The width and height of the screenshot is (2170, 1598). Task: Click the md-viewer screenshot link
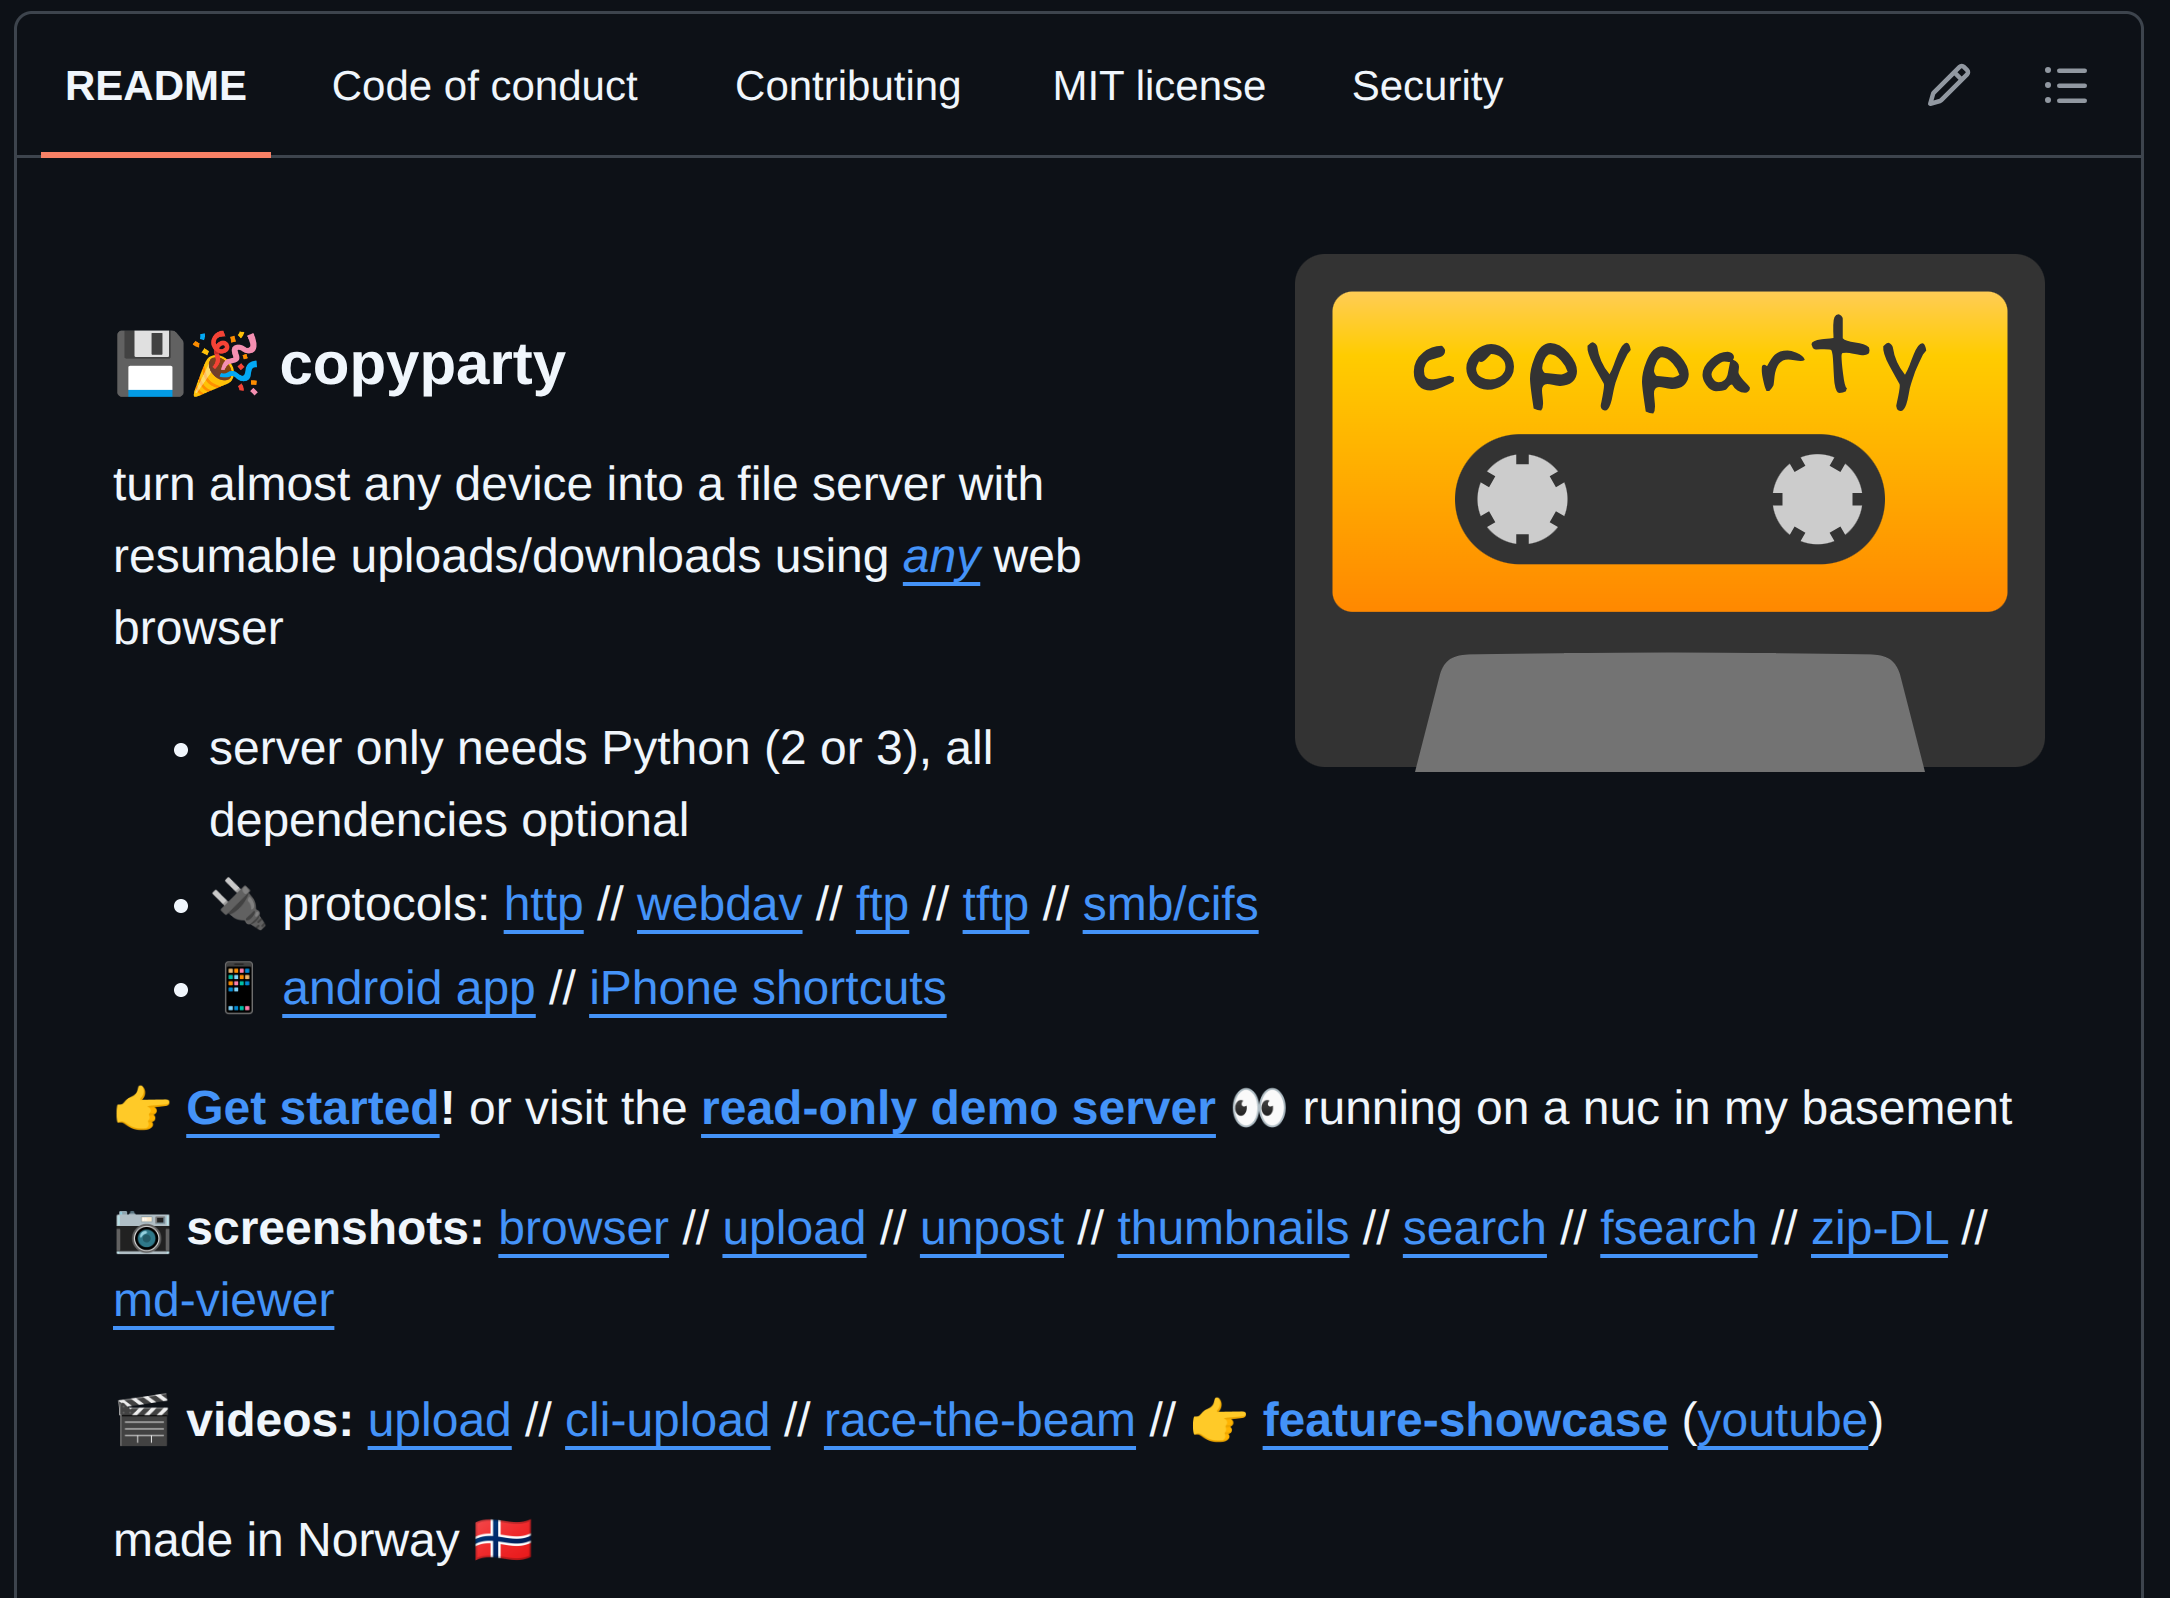(x=223, y=1300)
